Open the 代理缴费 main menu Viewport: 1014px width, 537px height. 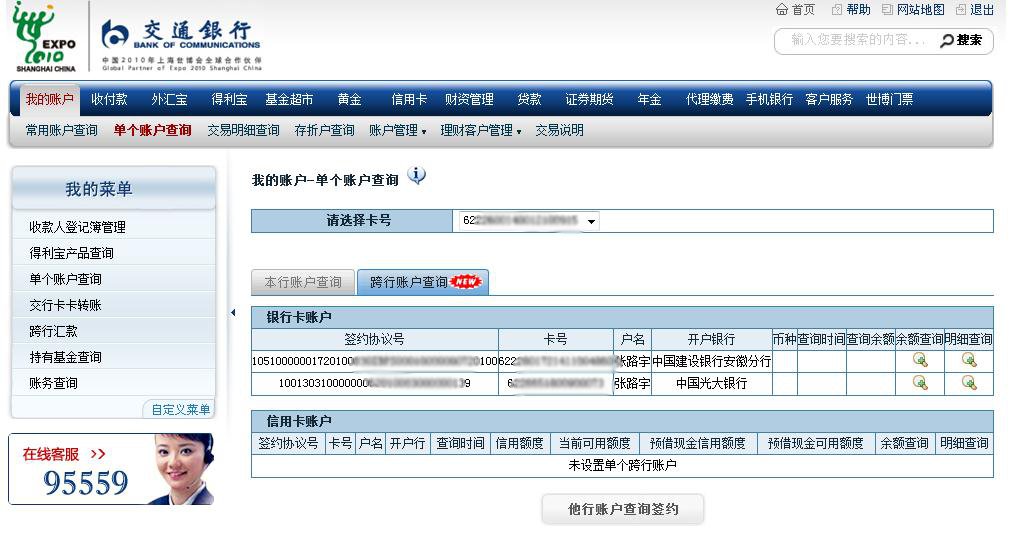pyautogui.click(x=709, y=100)
